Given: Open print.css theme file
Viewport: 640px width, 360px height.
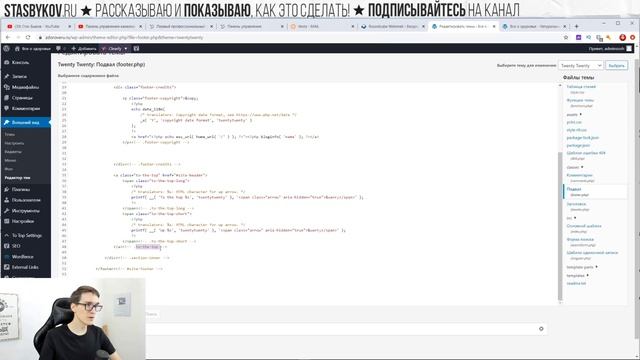Looking at the screenshot, I should pos(573,122).
